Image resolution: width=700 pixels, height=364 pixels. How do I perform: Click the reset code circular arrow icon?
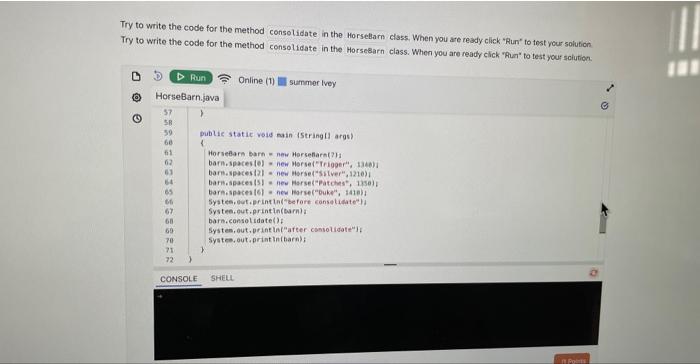(x=158, y=75)
